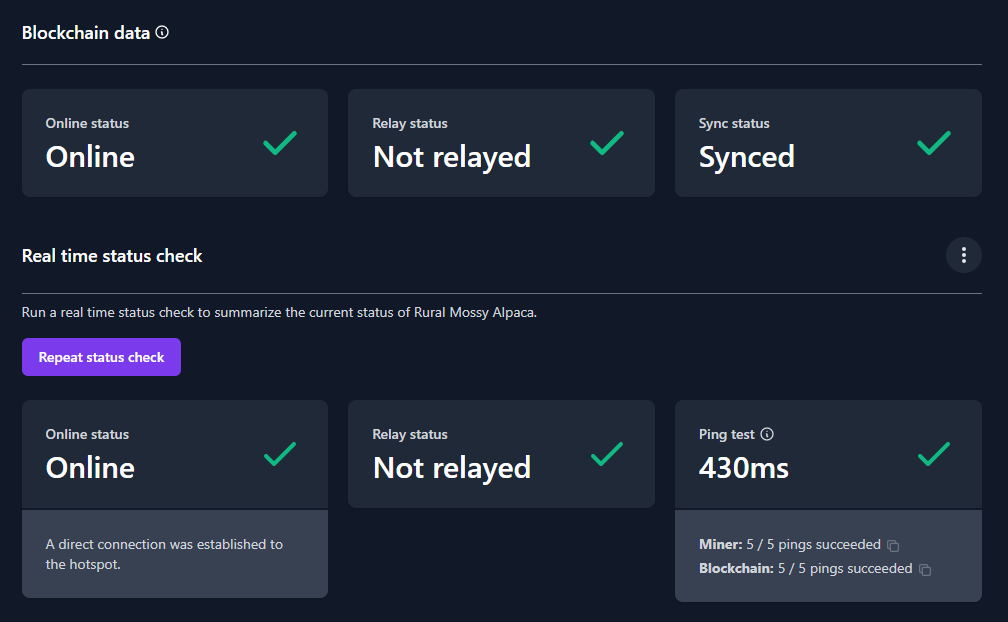1008x622 pixels.
Task: Click 'Online' value in the real-time status card
Action: click(x=90, y=468)
